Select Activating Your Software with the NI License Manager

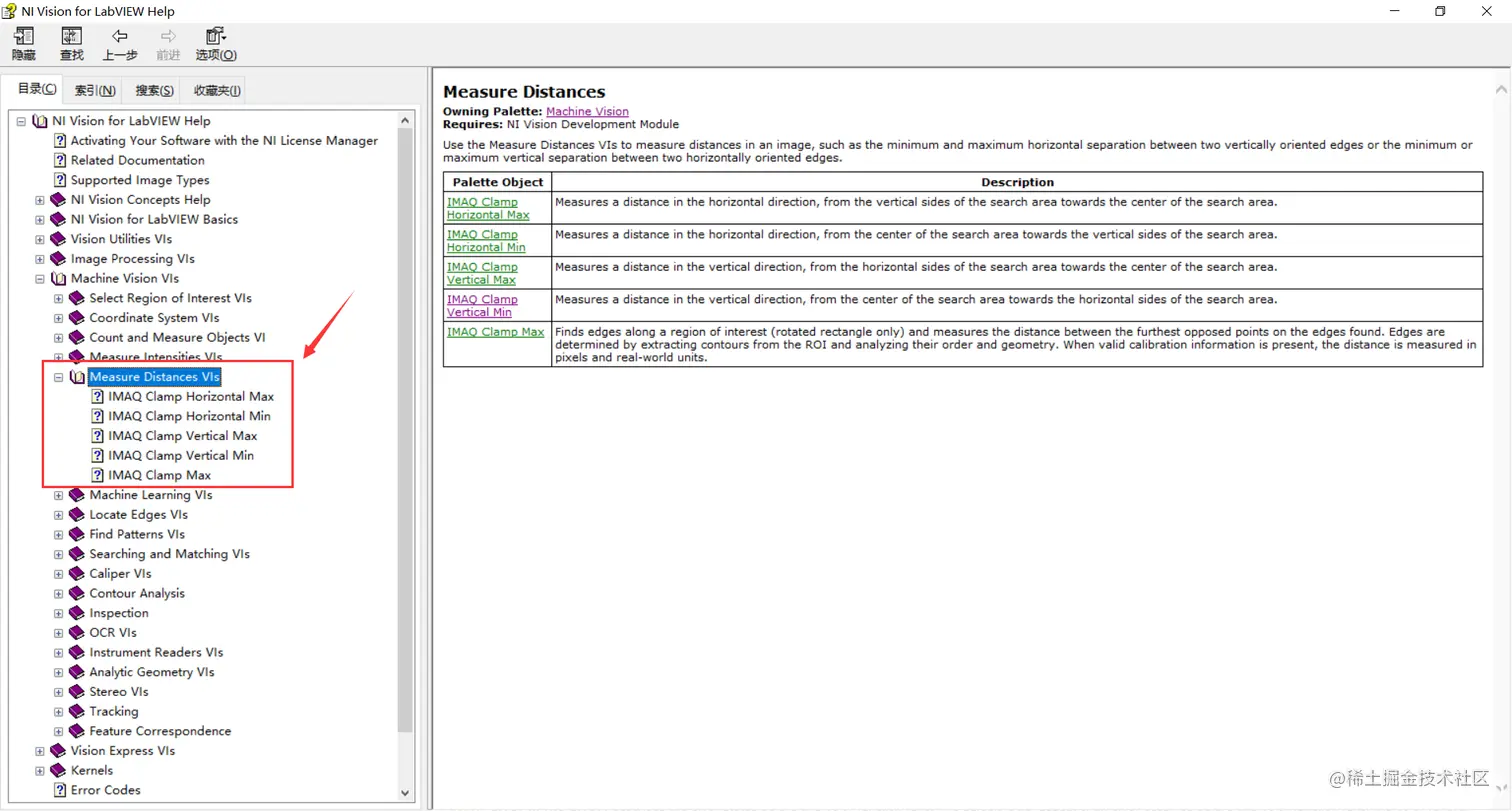pos(224,141)
